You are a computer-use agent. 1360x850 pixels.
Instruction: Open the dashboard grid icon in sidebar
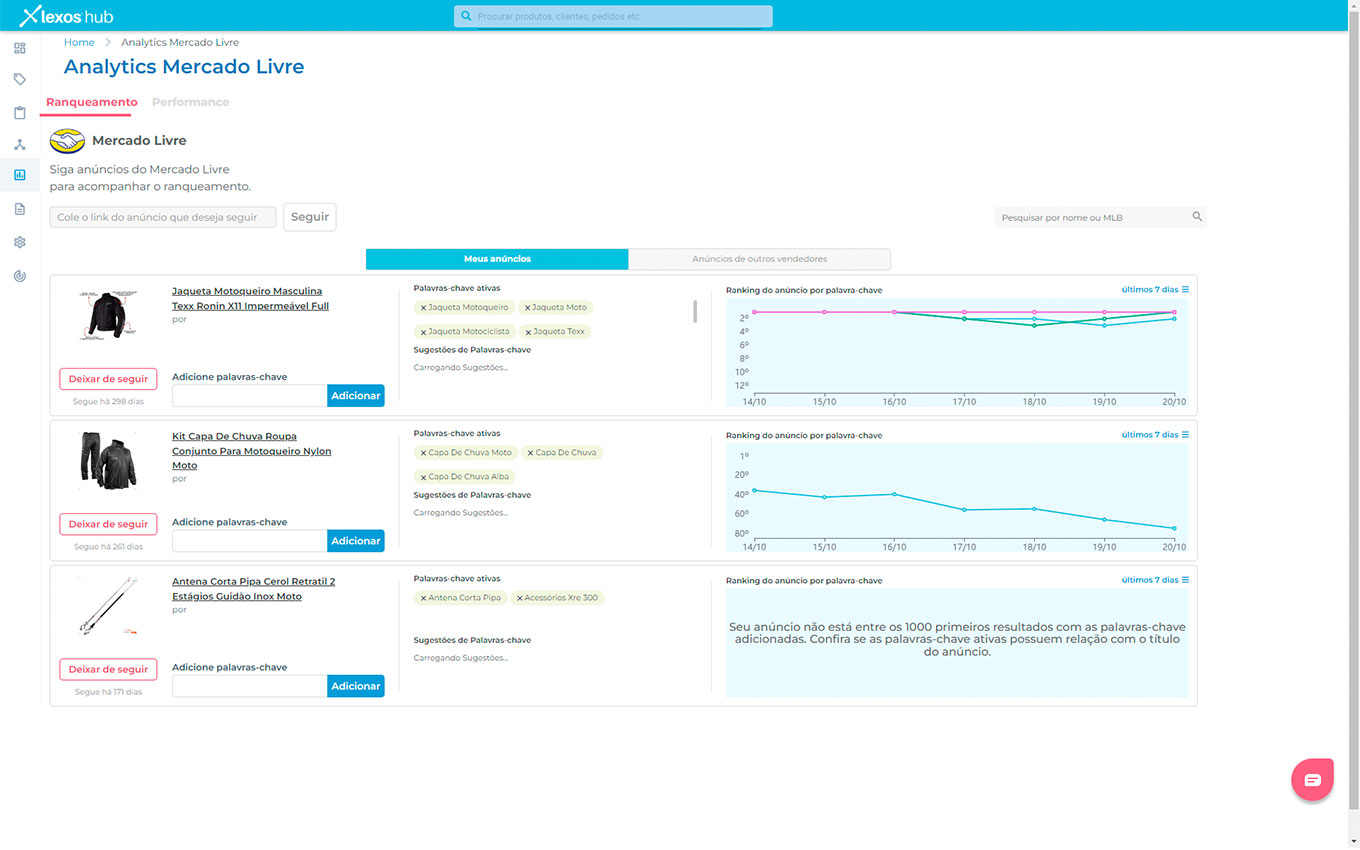[x=19, y=48]
